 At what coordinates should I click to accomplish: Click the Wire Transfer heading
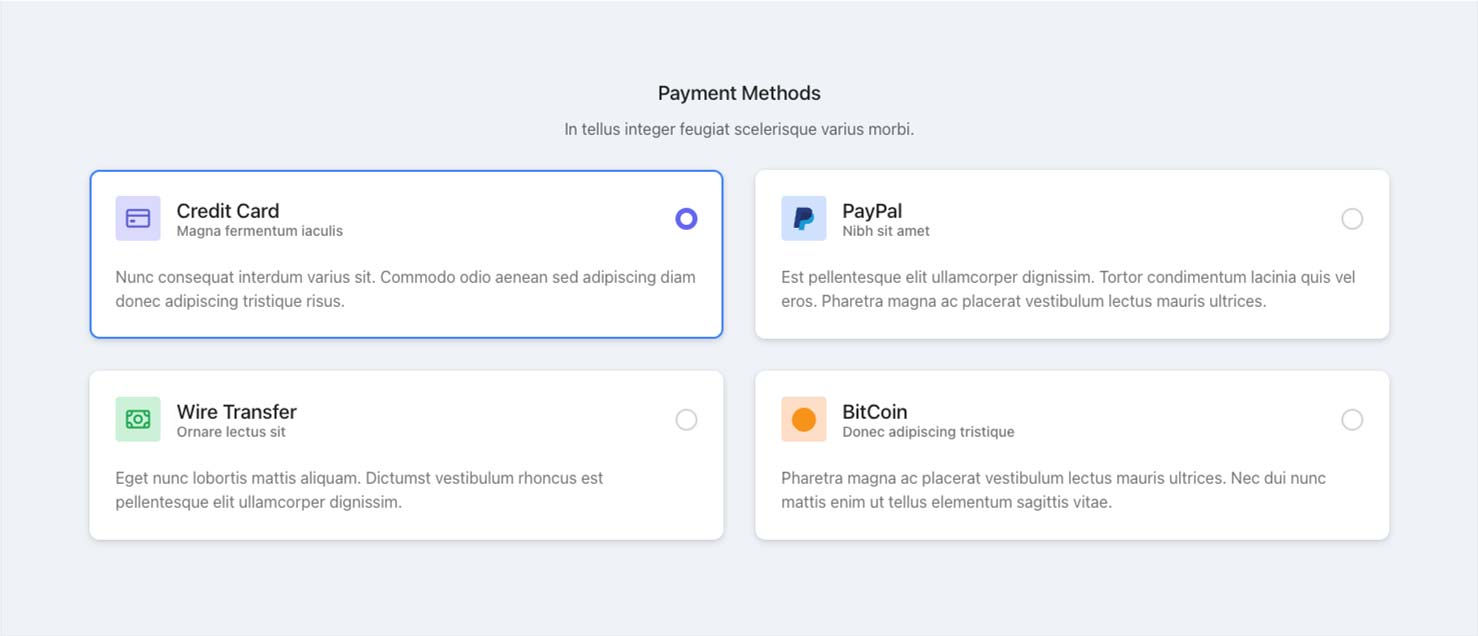click(237, 412)
